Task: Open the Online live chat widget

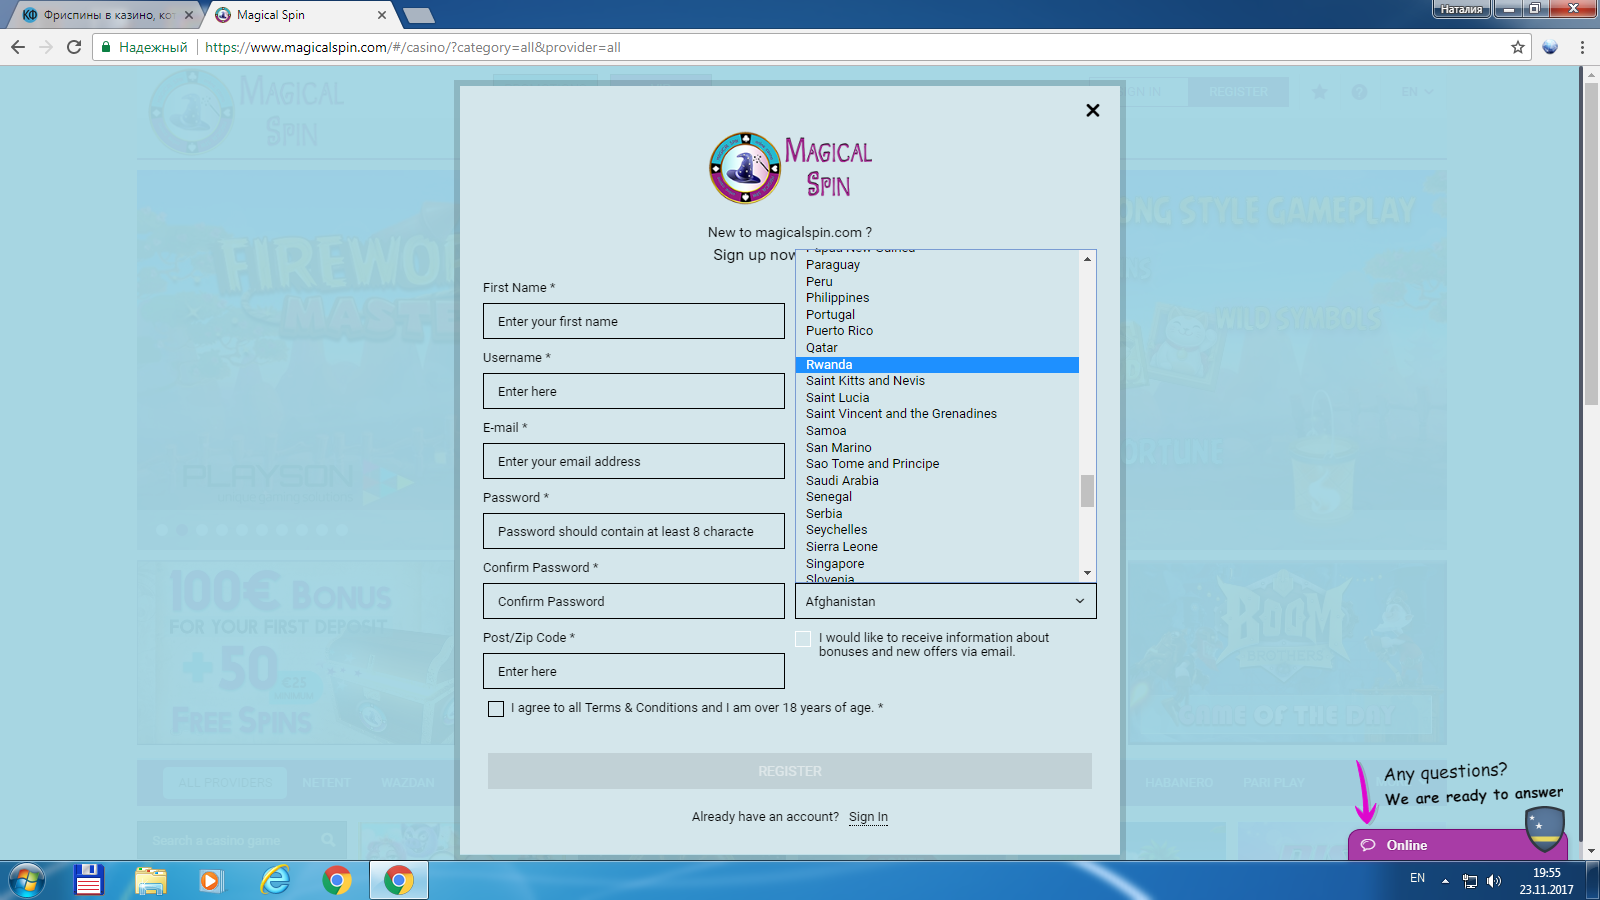Action: tap(1456, 845)
